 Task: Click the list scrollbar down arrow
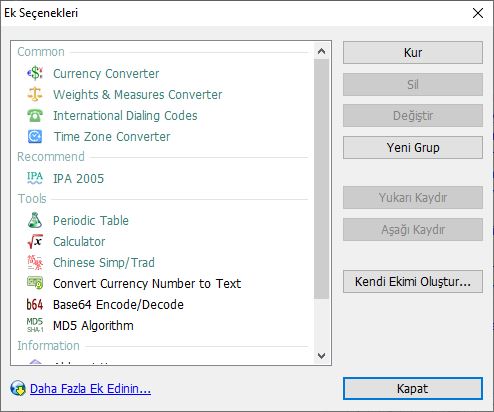tap(321, 356)
